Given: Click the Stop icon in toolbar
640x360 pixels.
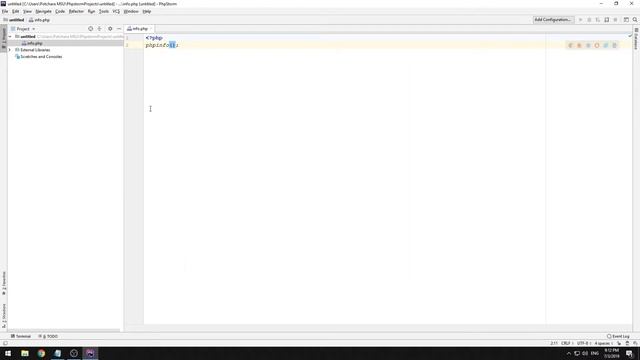Looking at the screenshot, I should [616, 20].
